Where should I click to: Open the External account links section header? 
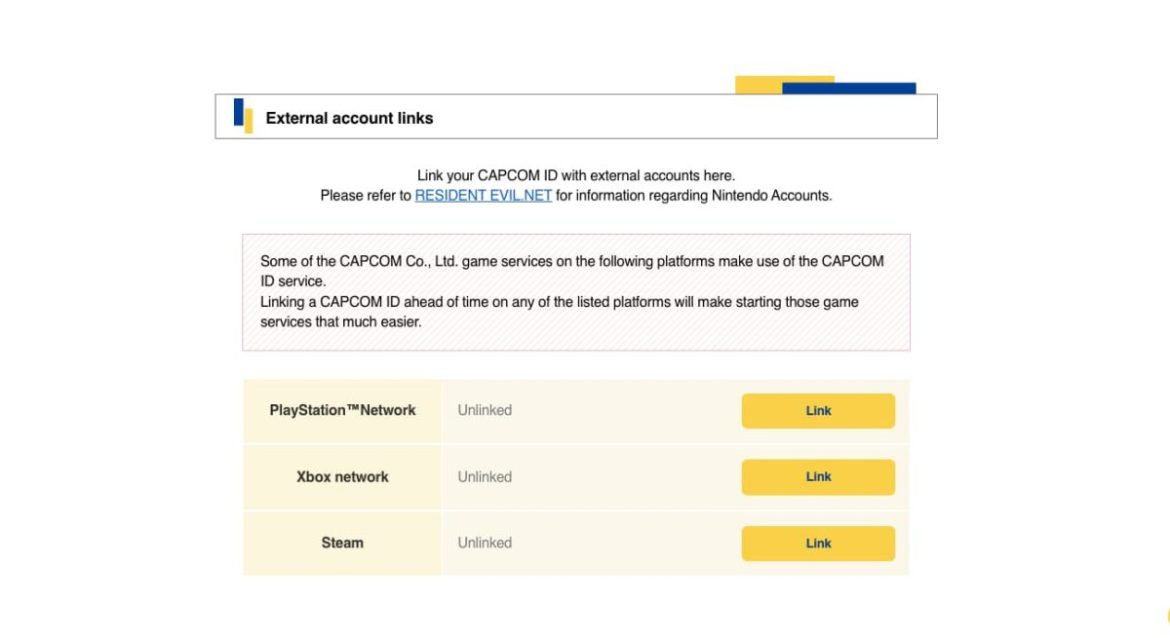pos(349,117)
